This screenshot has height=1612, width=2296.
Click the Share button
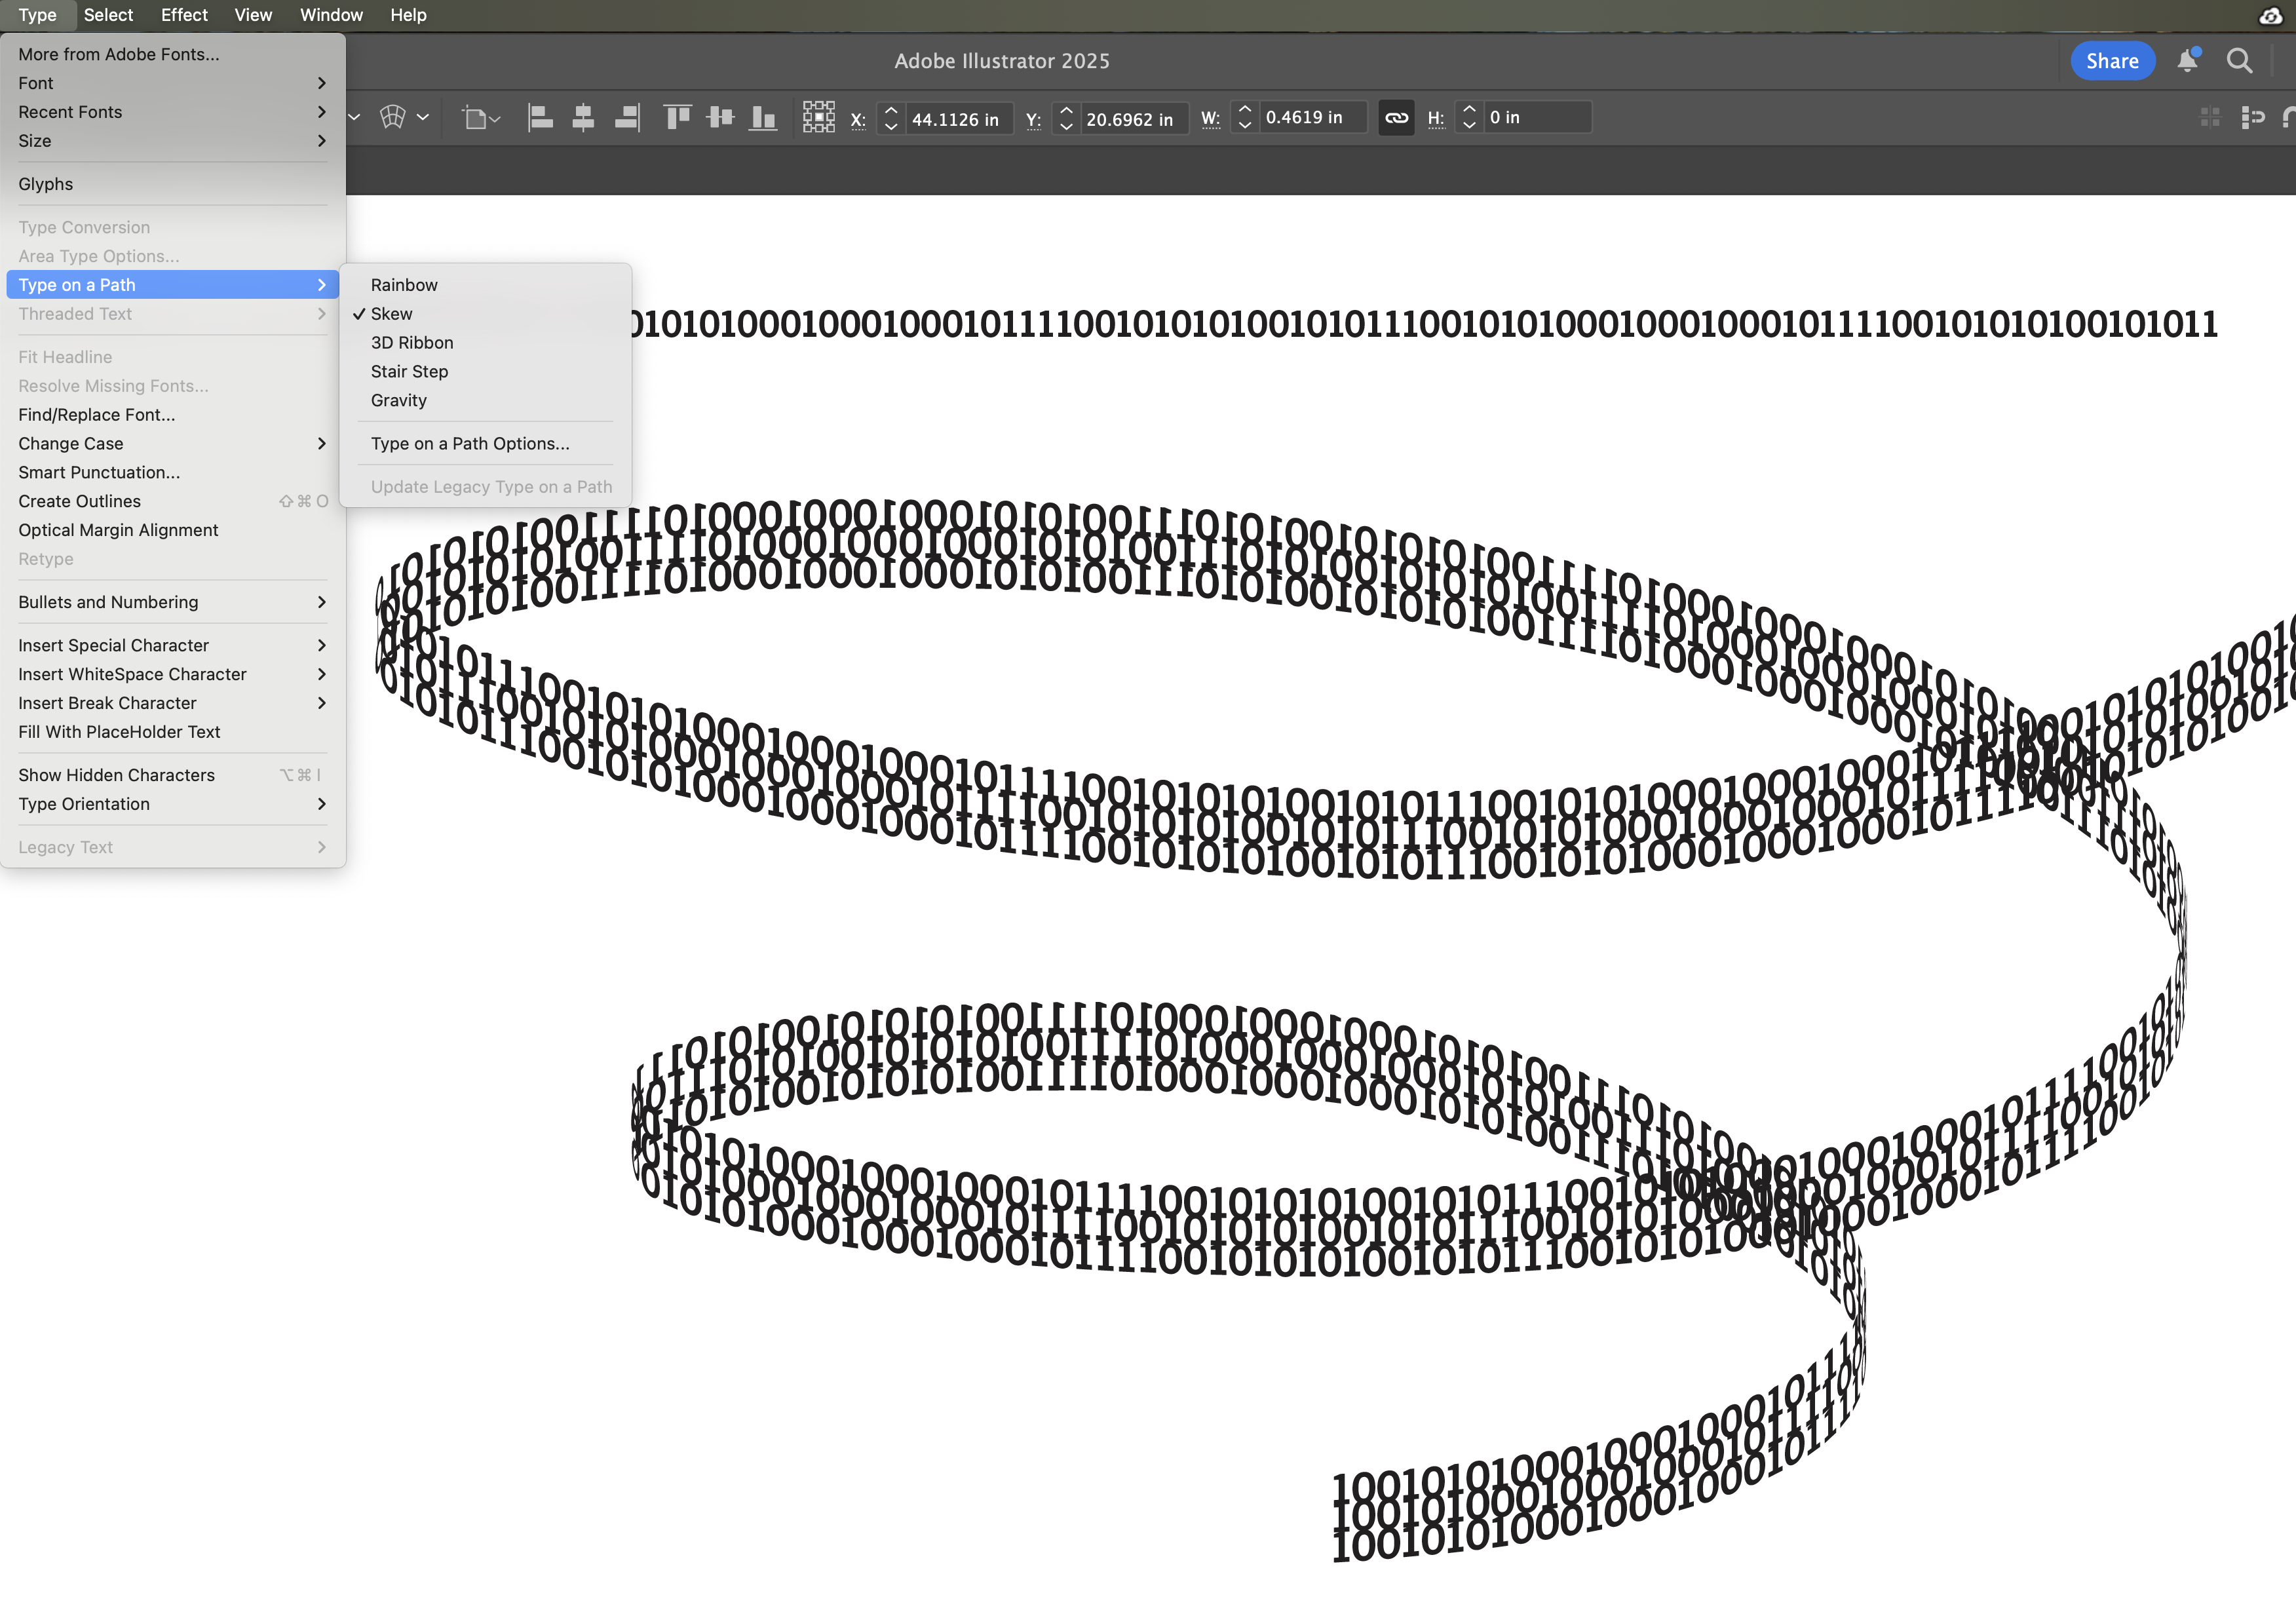(x=2112, y=60)
